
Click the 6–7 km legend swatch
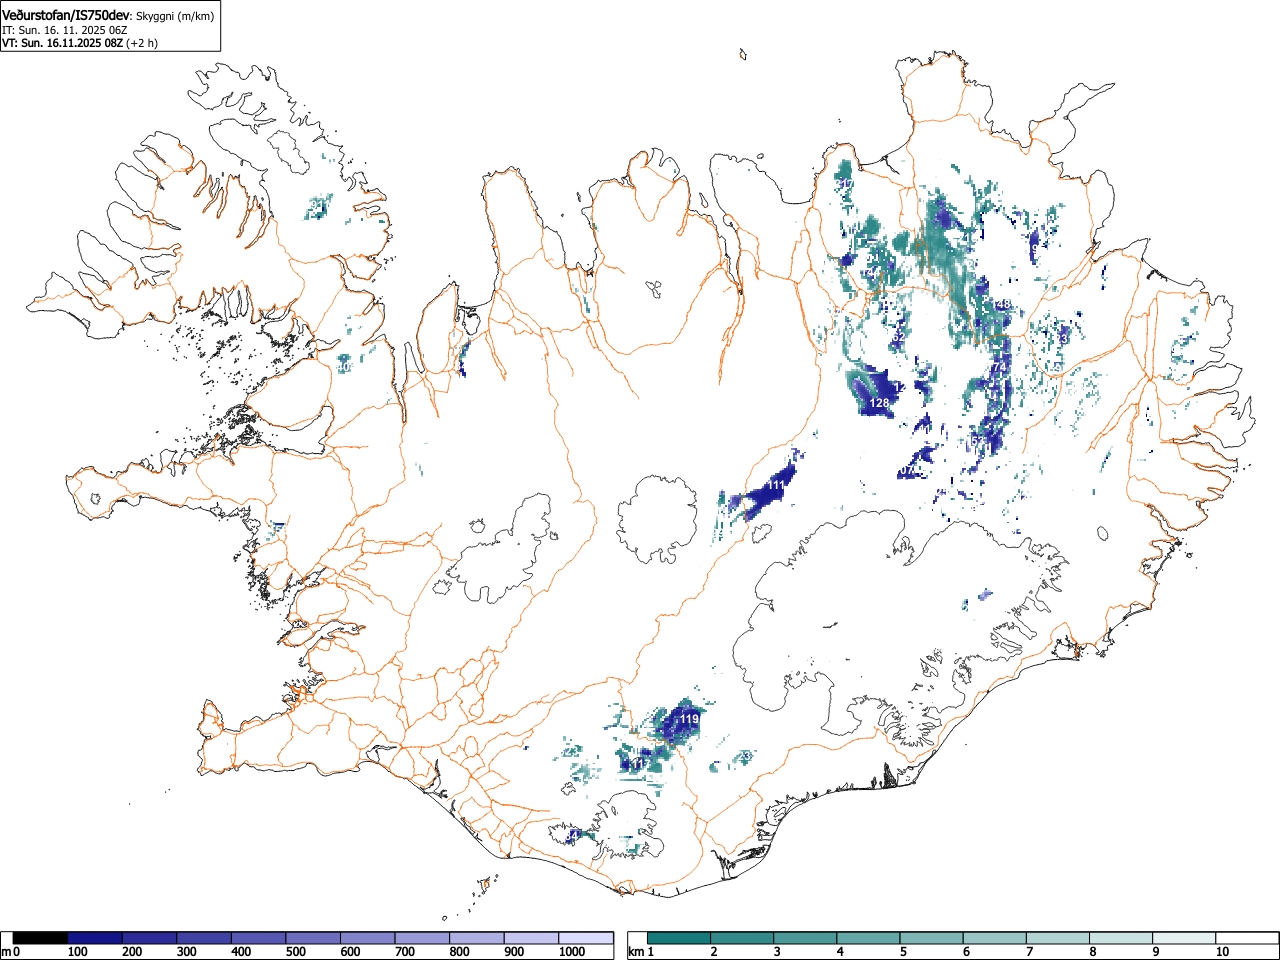point(995,938)
